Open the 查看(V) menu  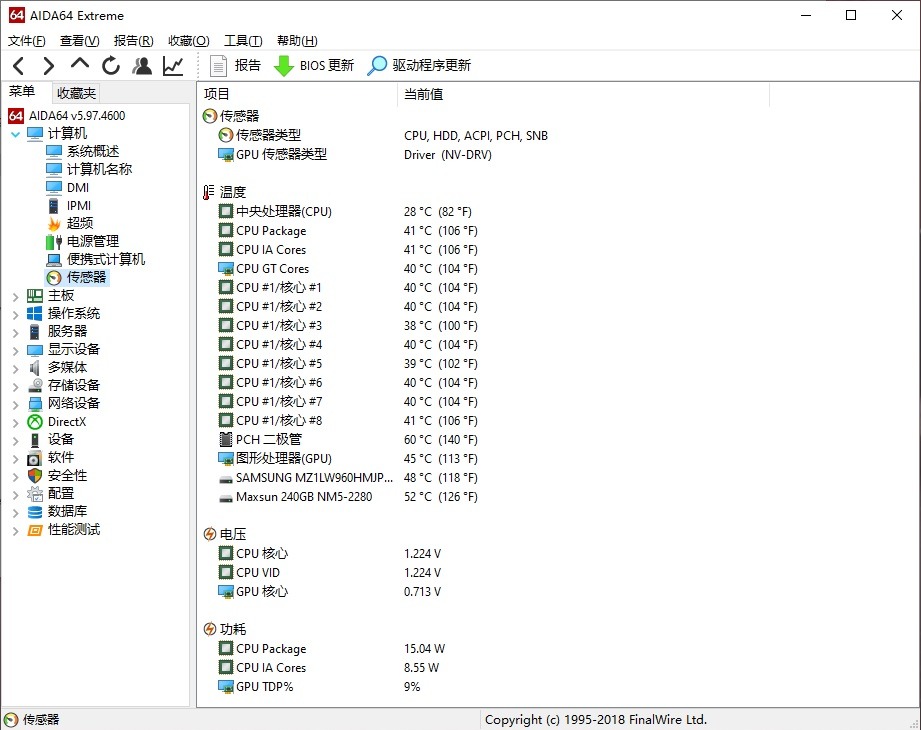coord(79,41)
